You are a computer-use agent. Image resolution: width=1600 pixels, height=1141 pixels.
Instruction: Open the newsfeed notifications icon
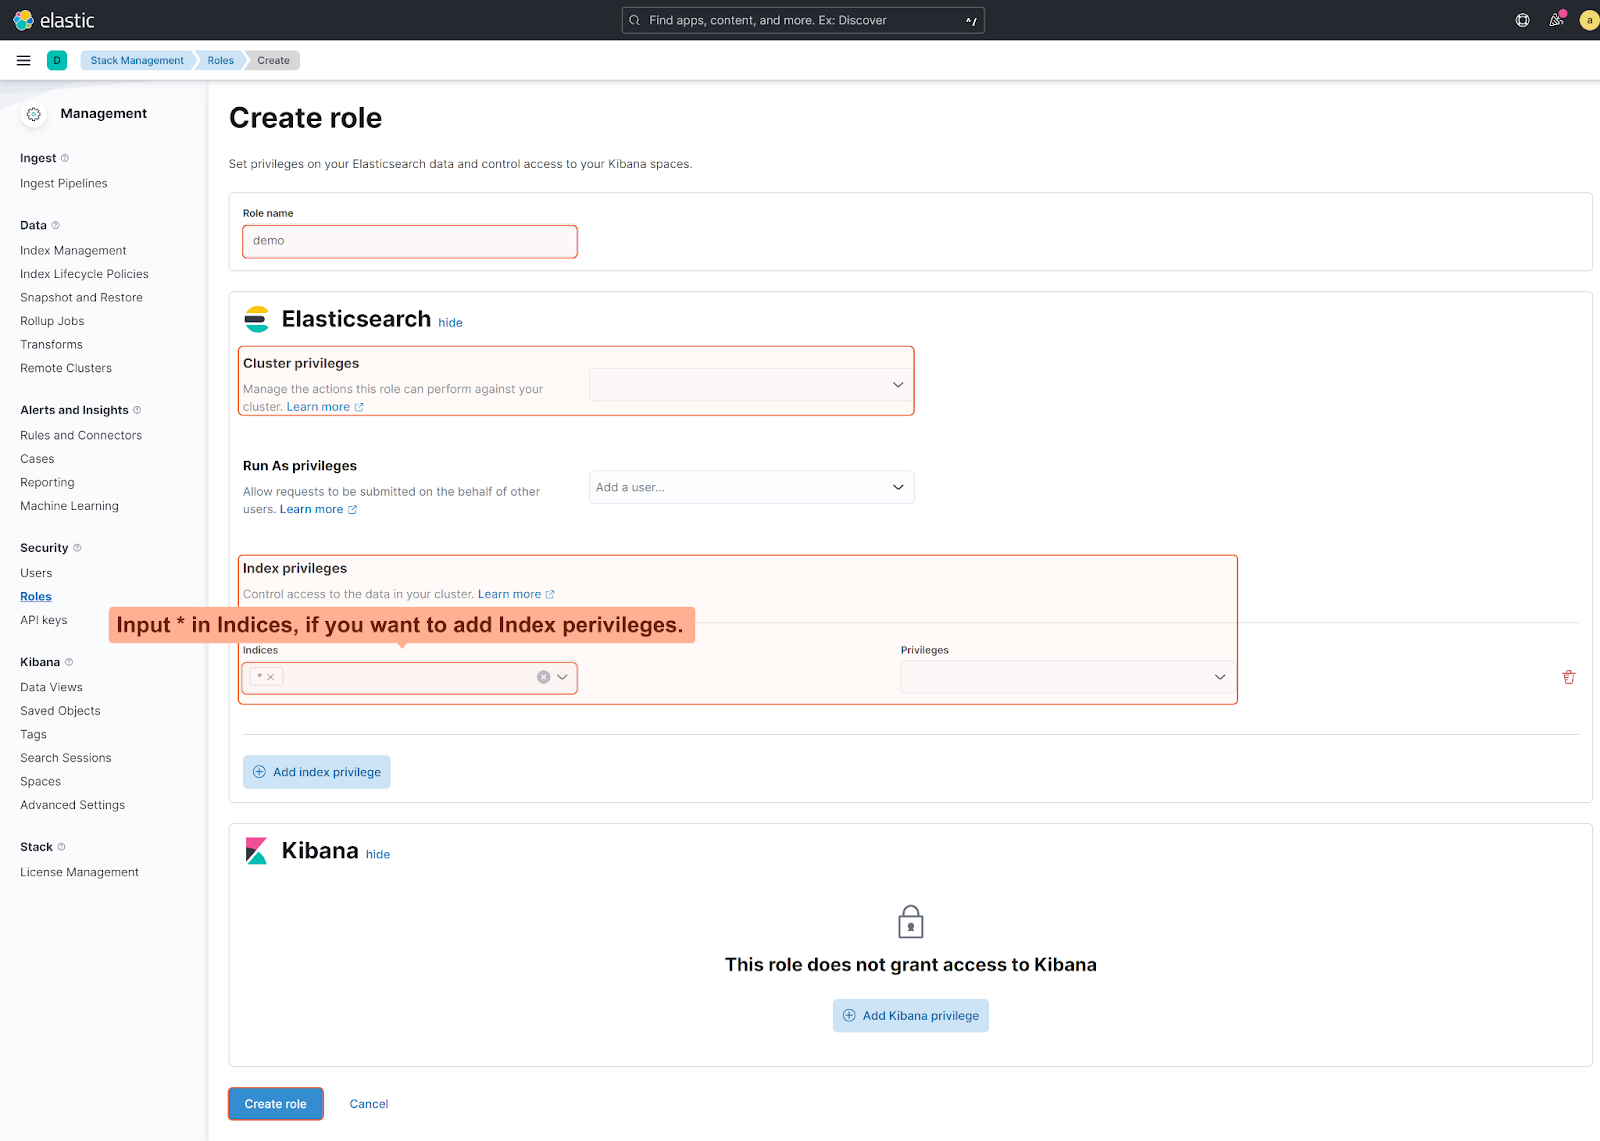pyautogui.click(x=1556, y=20)
